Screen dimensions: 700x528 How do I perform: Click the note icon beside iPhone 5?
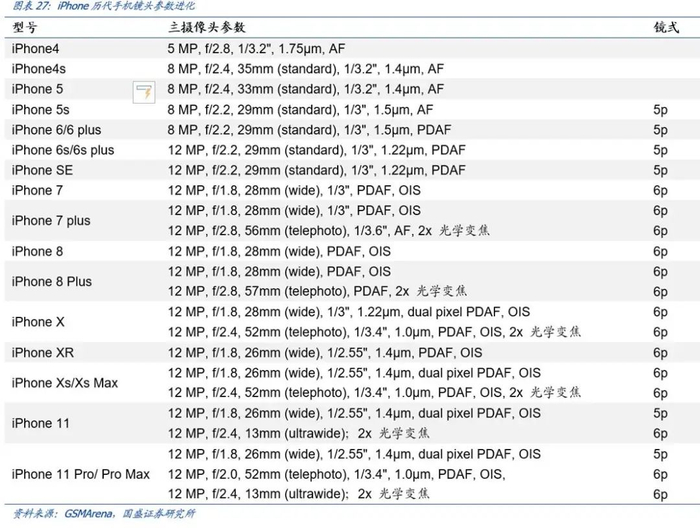pos(144,92)
